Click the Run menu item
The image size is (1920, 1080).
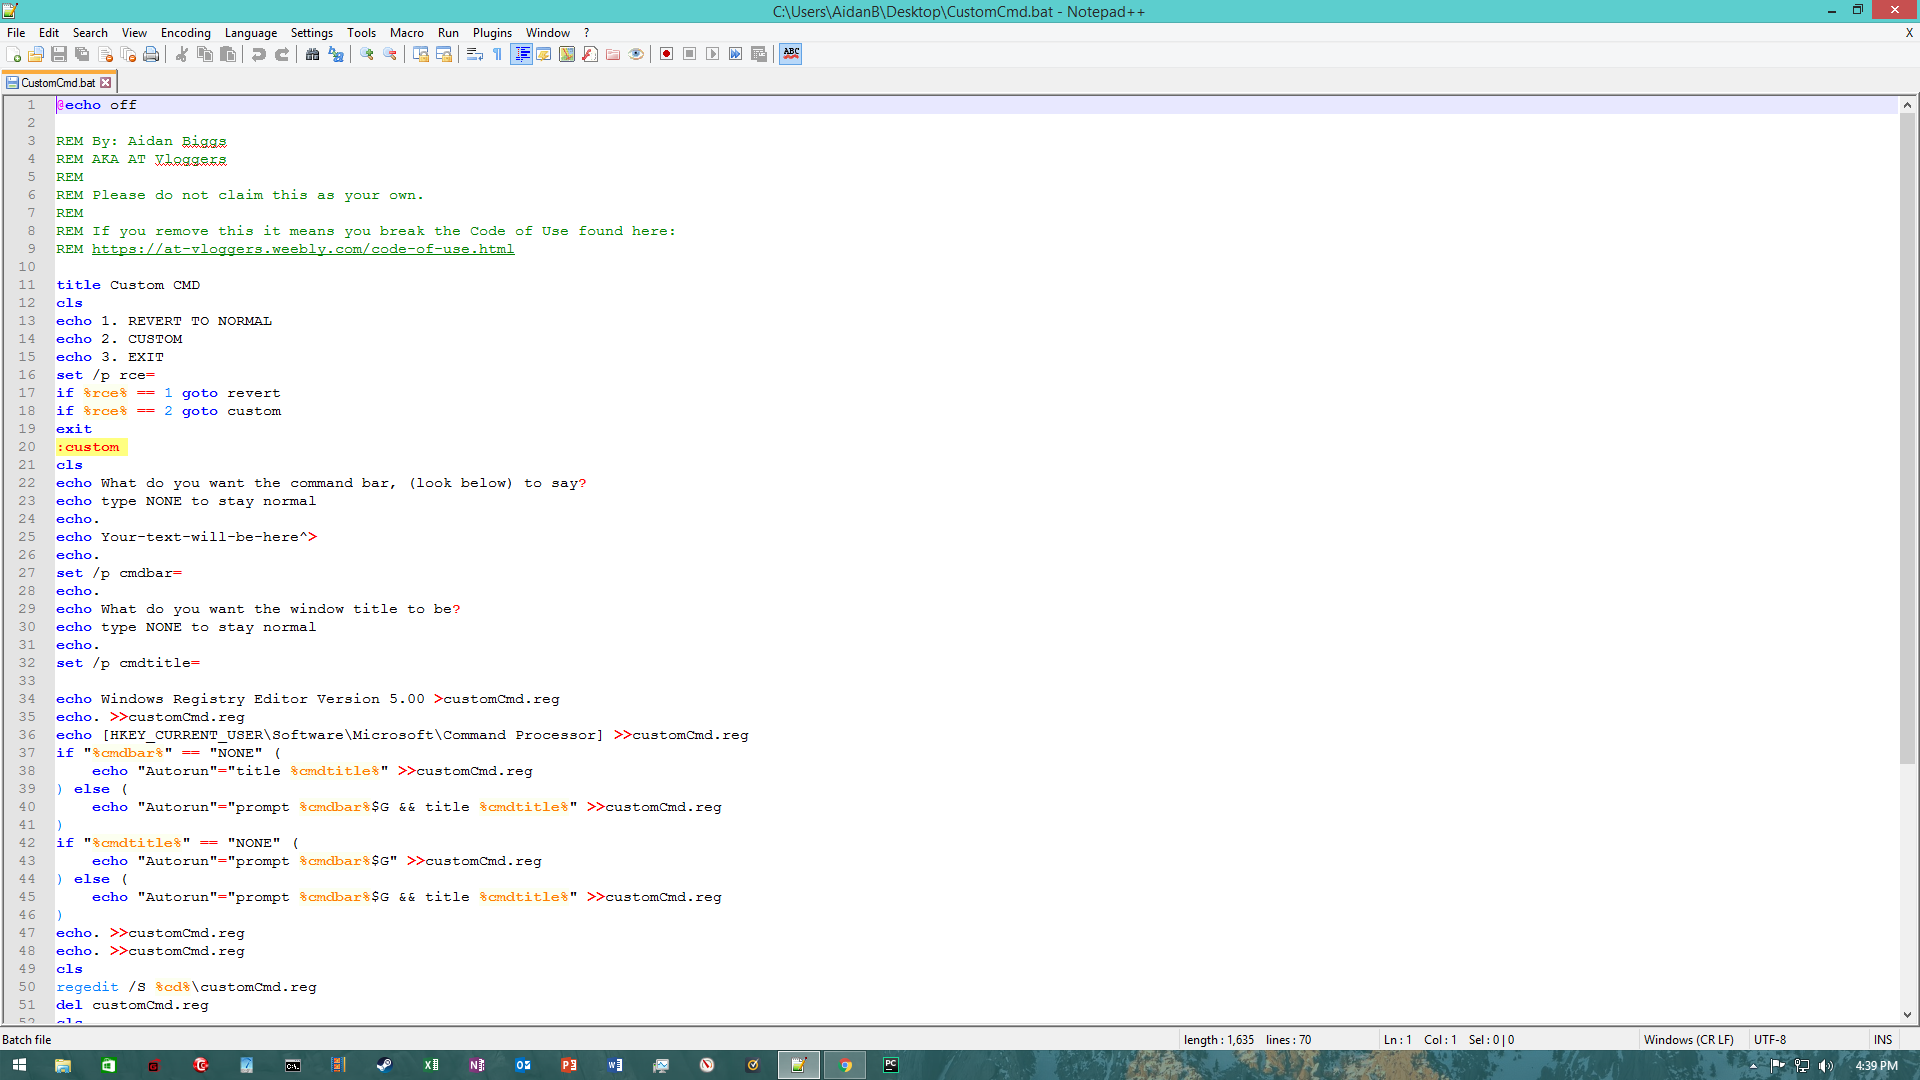pyautogui.click(x=447, y=32)
